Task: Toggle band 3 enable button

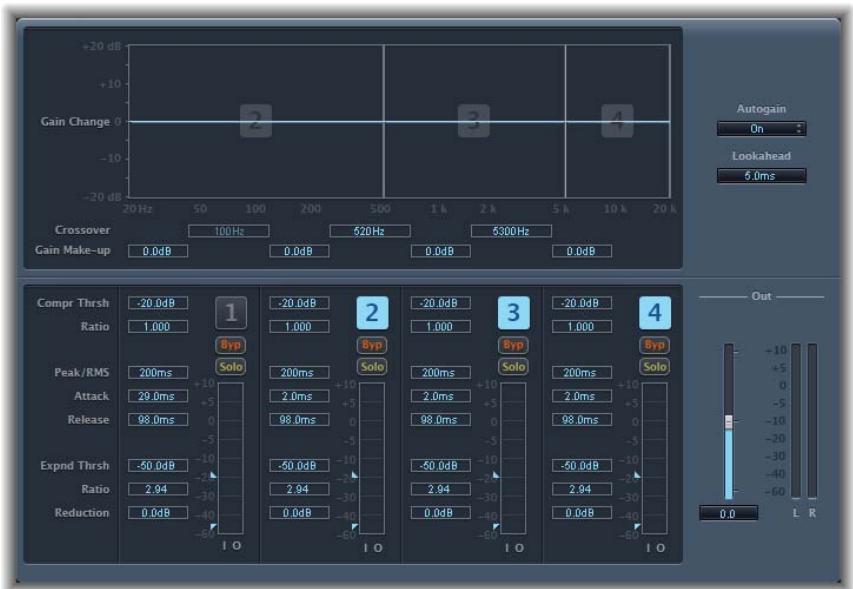Action: coord(514,313)
